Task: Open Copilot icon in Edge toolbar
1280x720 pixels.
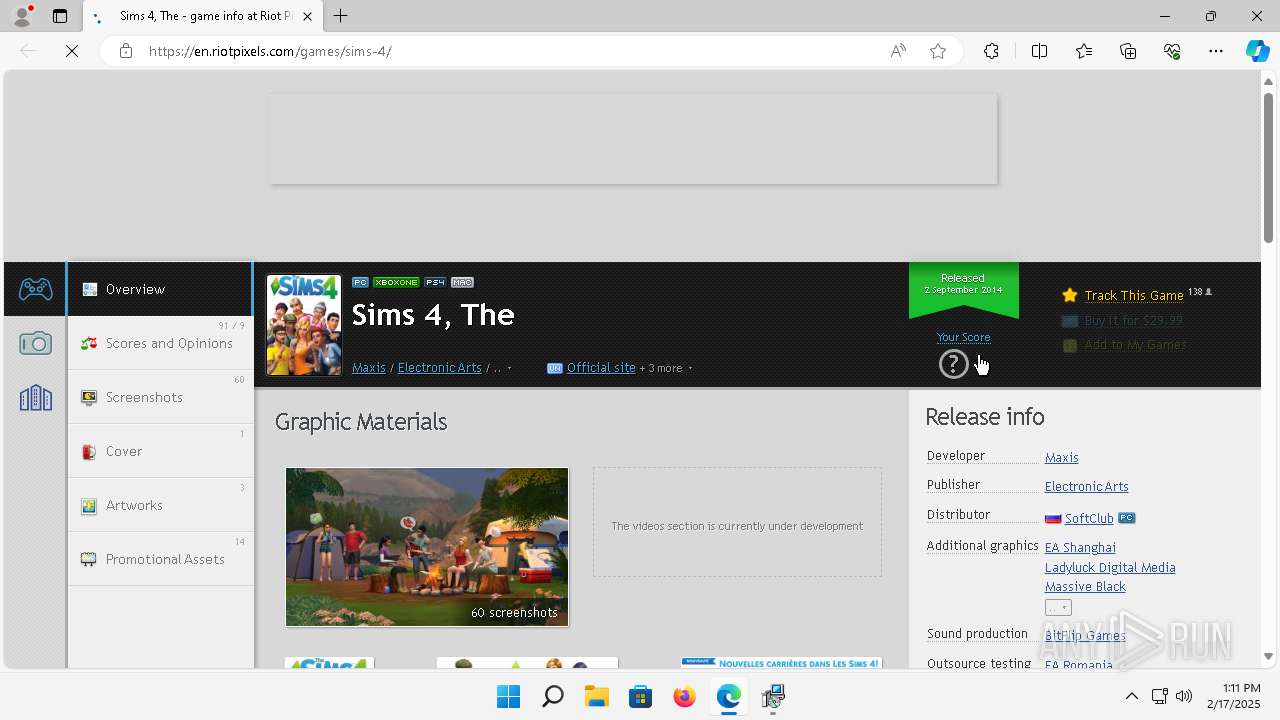Action: 1257,51
